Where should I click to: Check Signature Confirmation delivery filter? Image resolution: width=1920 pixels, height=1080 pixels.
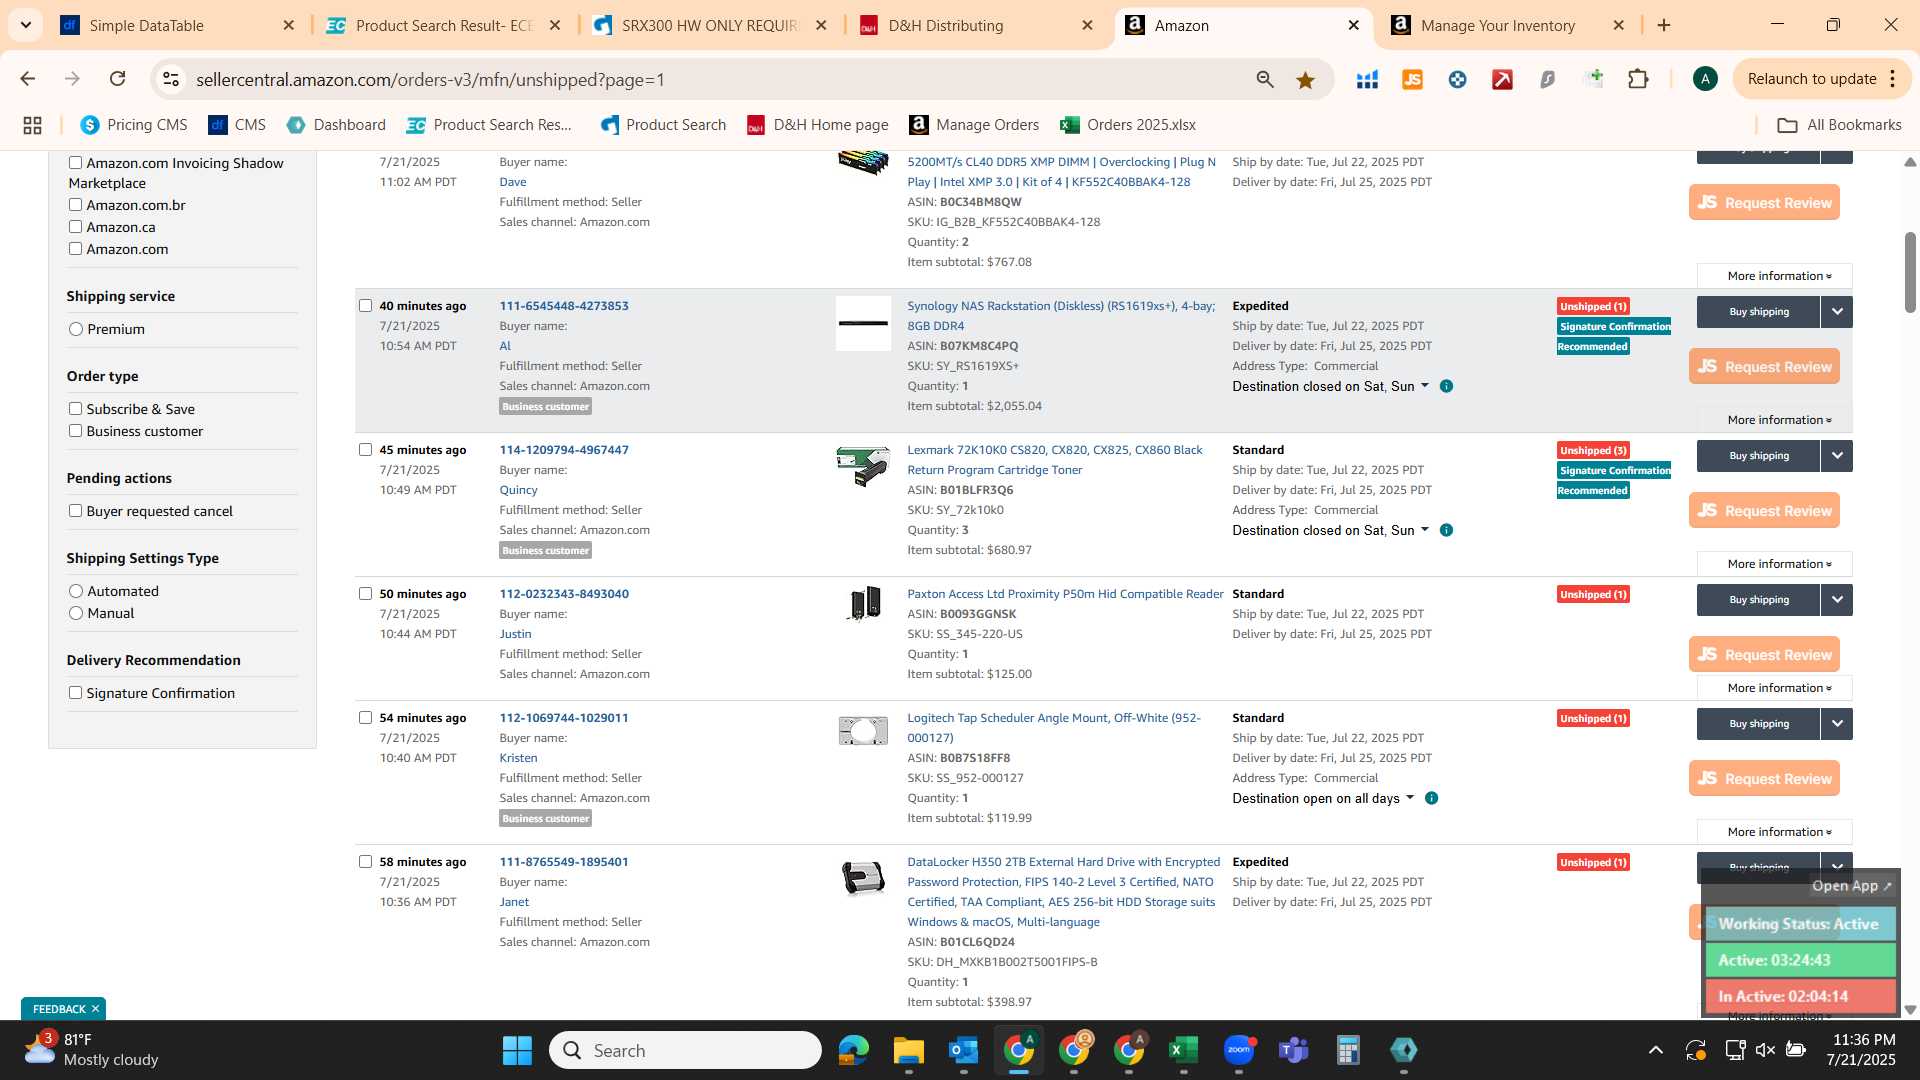pyautogui.click(x=75, y=693)
